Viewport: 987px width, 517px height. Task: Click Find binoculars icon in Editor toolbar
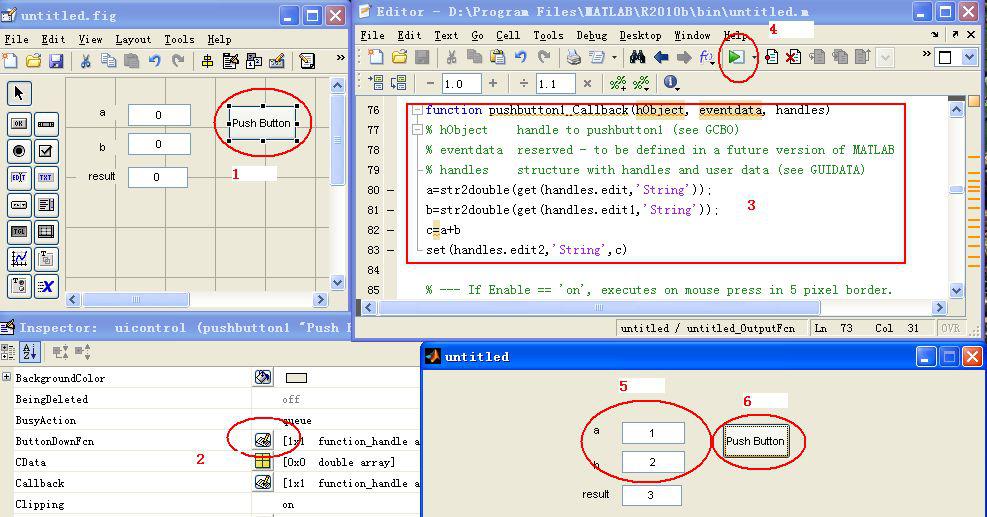[x=637, y=57]
